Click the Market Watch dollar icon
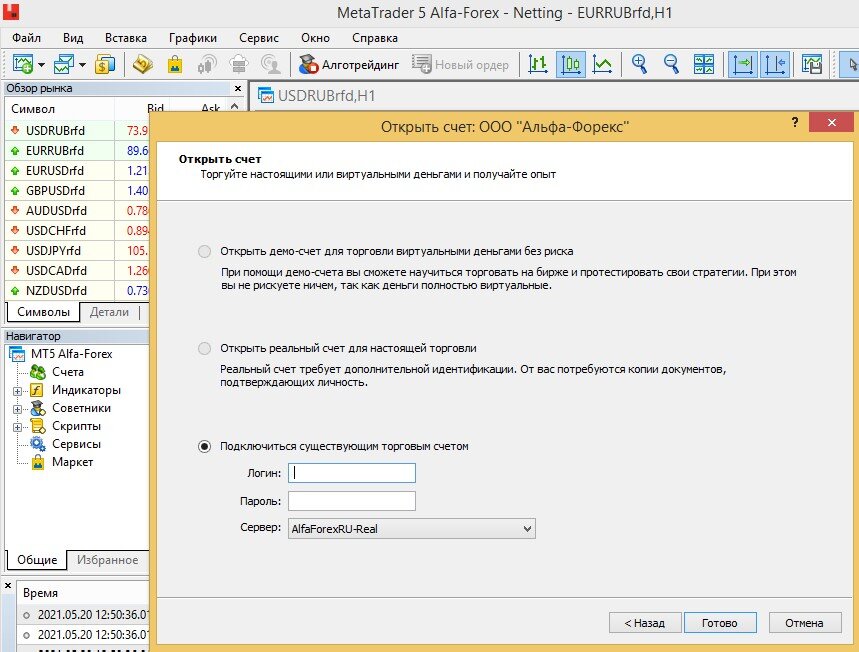Screen dimensions: 859x652 [x=105, y=64]
